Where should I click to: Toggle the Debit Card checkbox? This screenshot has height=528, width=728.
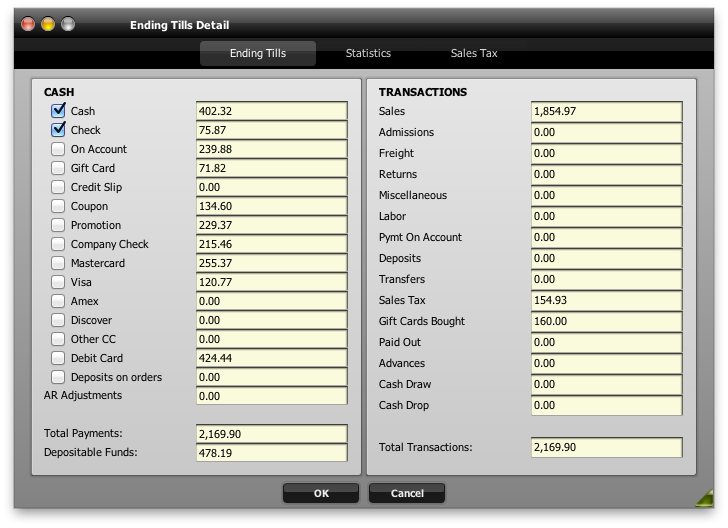(x=58, y=358)
